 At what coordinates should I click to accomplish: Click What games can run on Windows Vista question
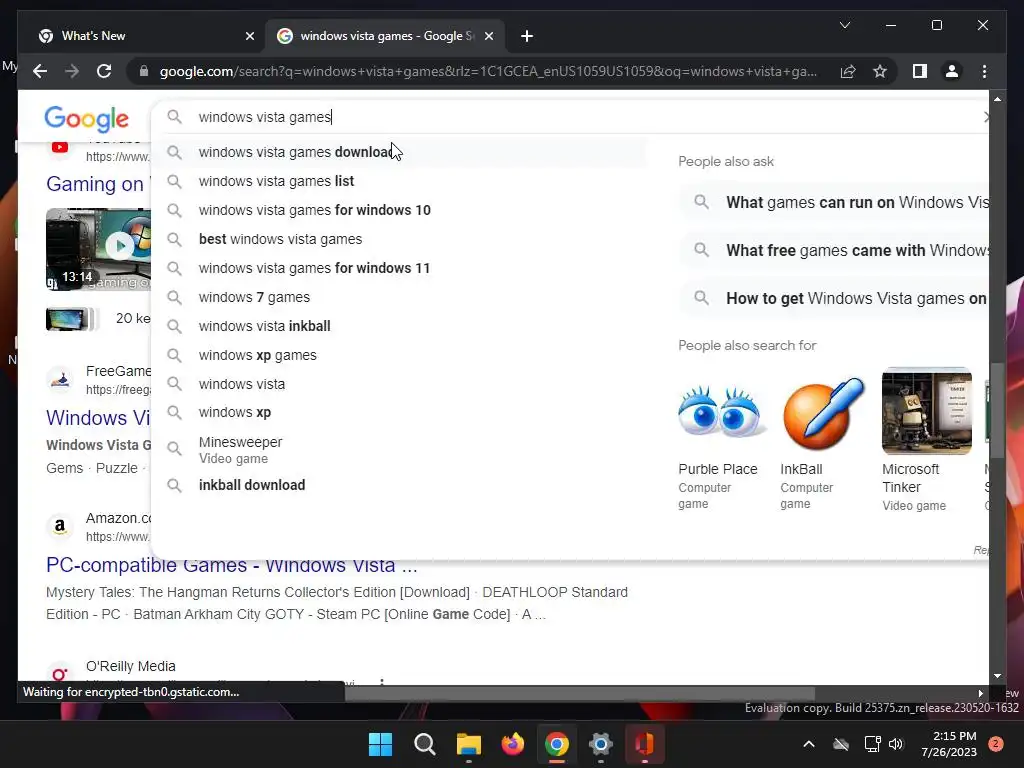point(834,202)
